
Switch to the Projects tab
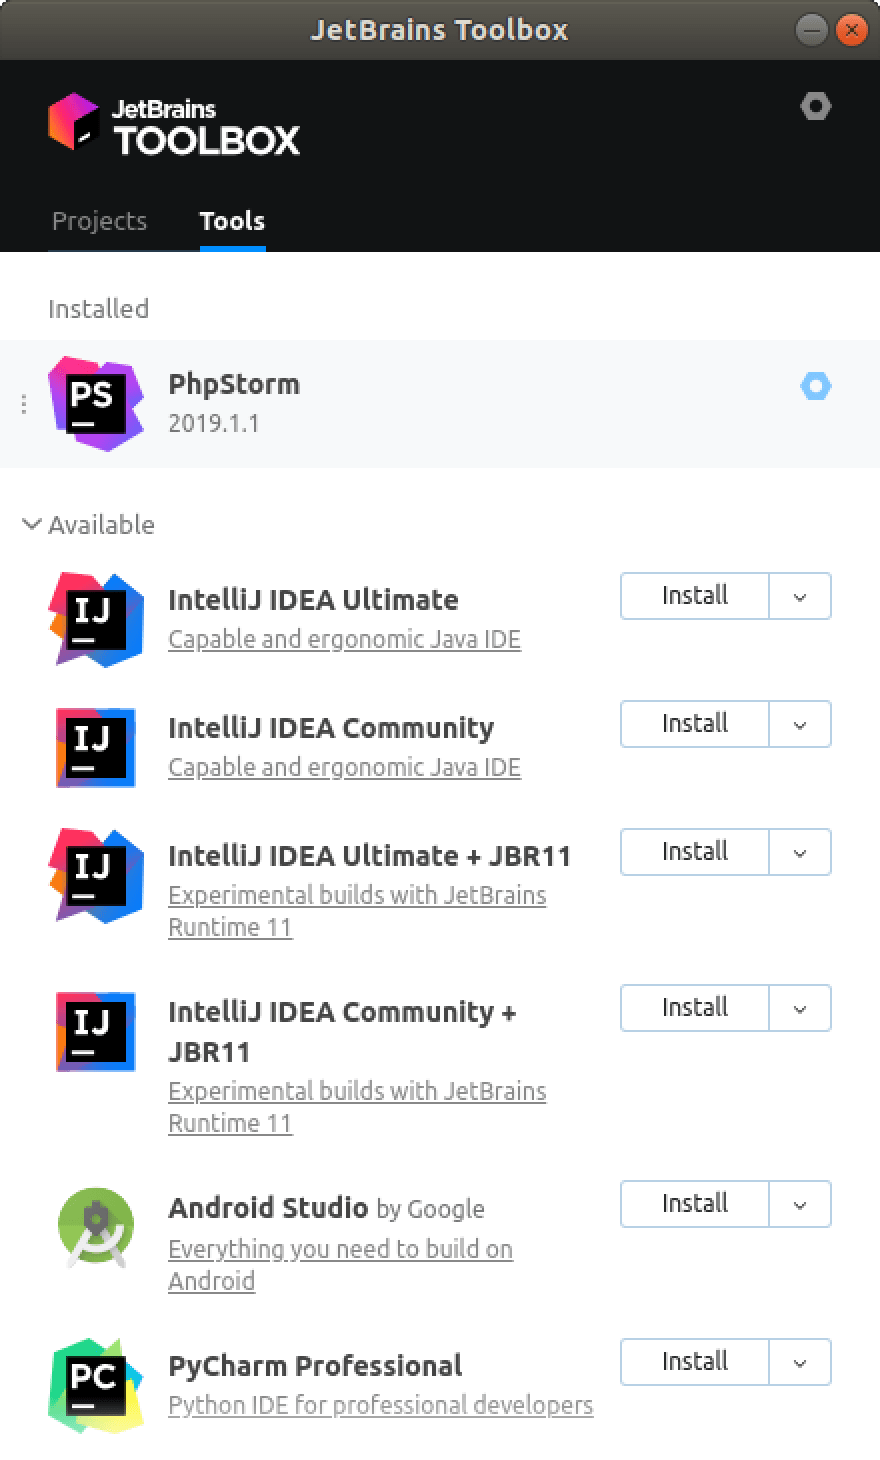pos(99,221)
